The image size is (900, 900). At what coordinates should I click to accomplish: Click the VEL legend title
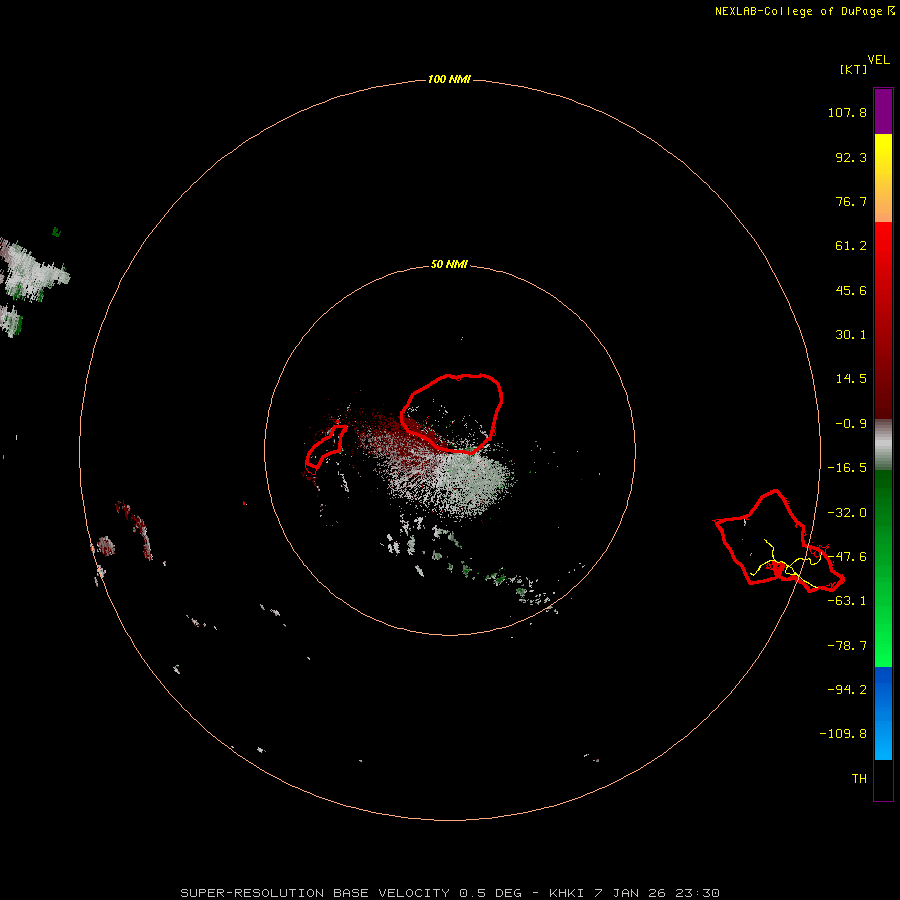tap(878, 60)
